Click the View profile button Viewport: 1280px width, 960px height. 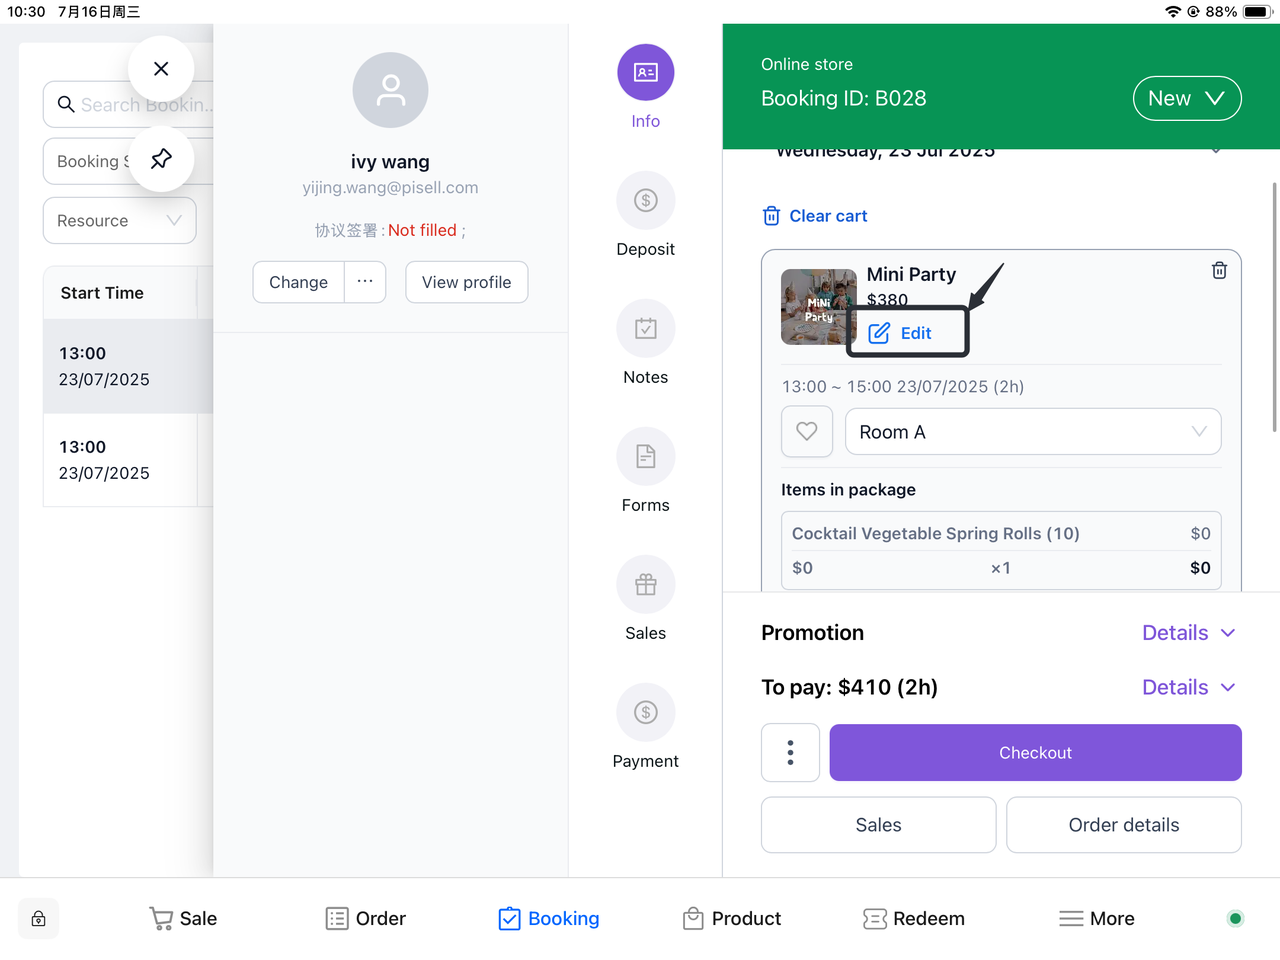[466, 283]
